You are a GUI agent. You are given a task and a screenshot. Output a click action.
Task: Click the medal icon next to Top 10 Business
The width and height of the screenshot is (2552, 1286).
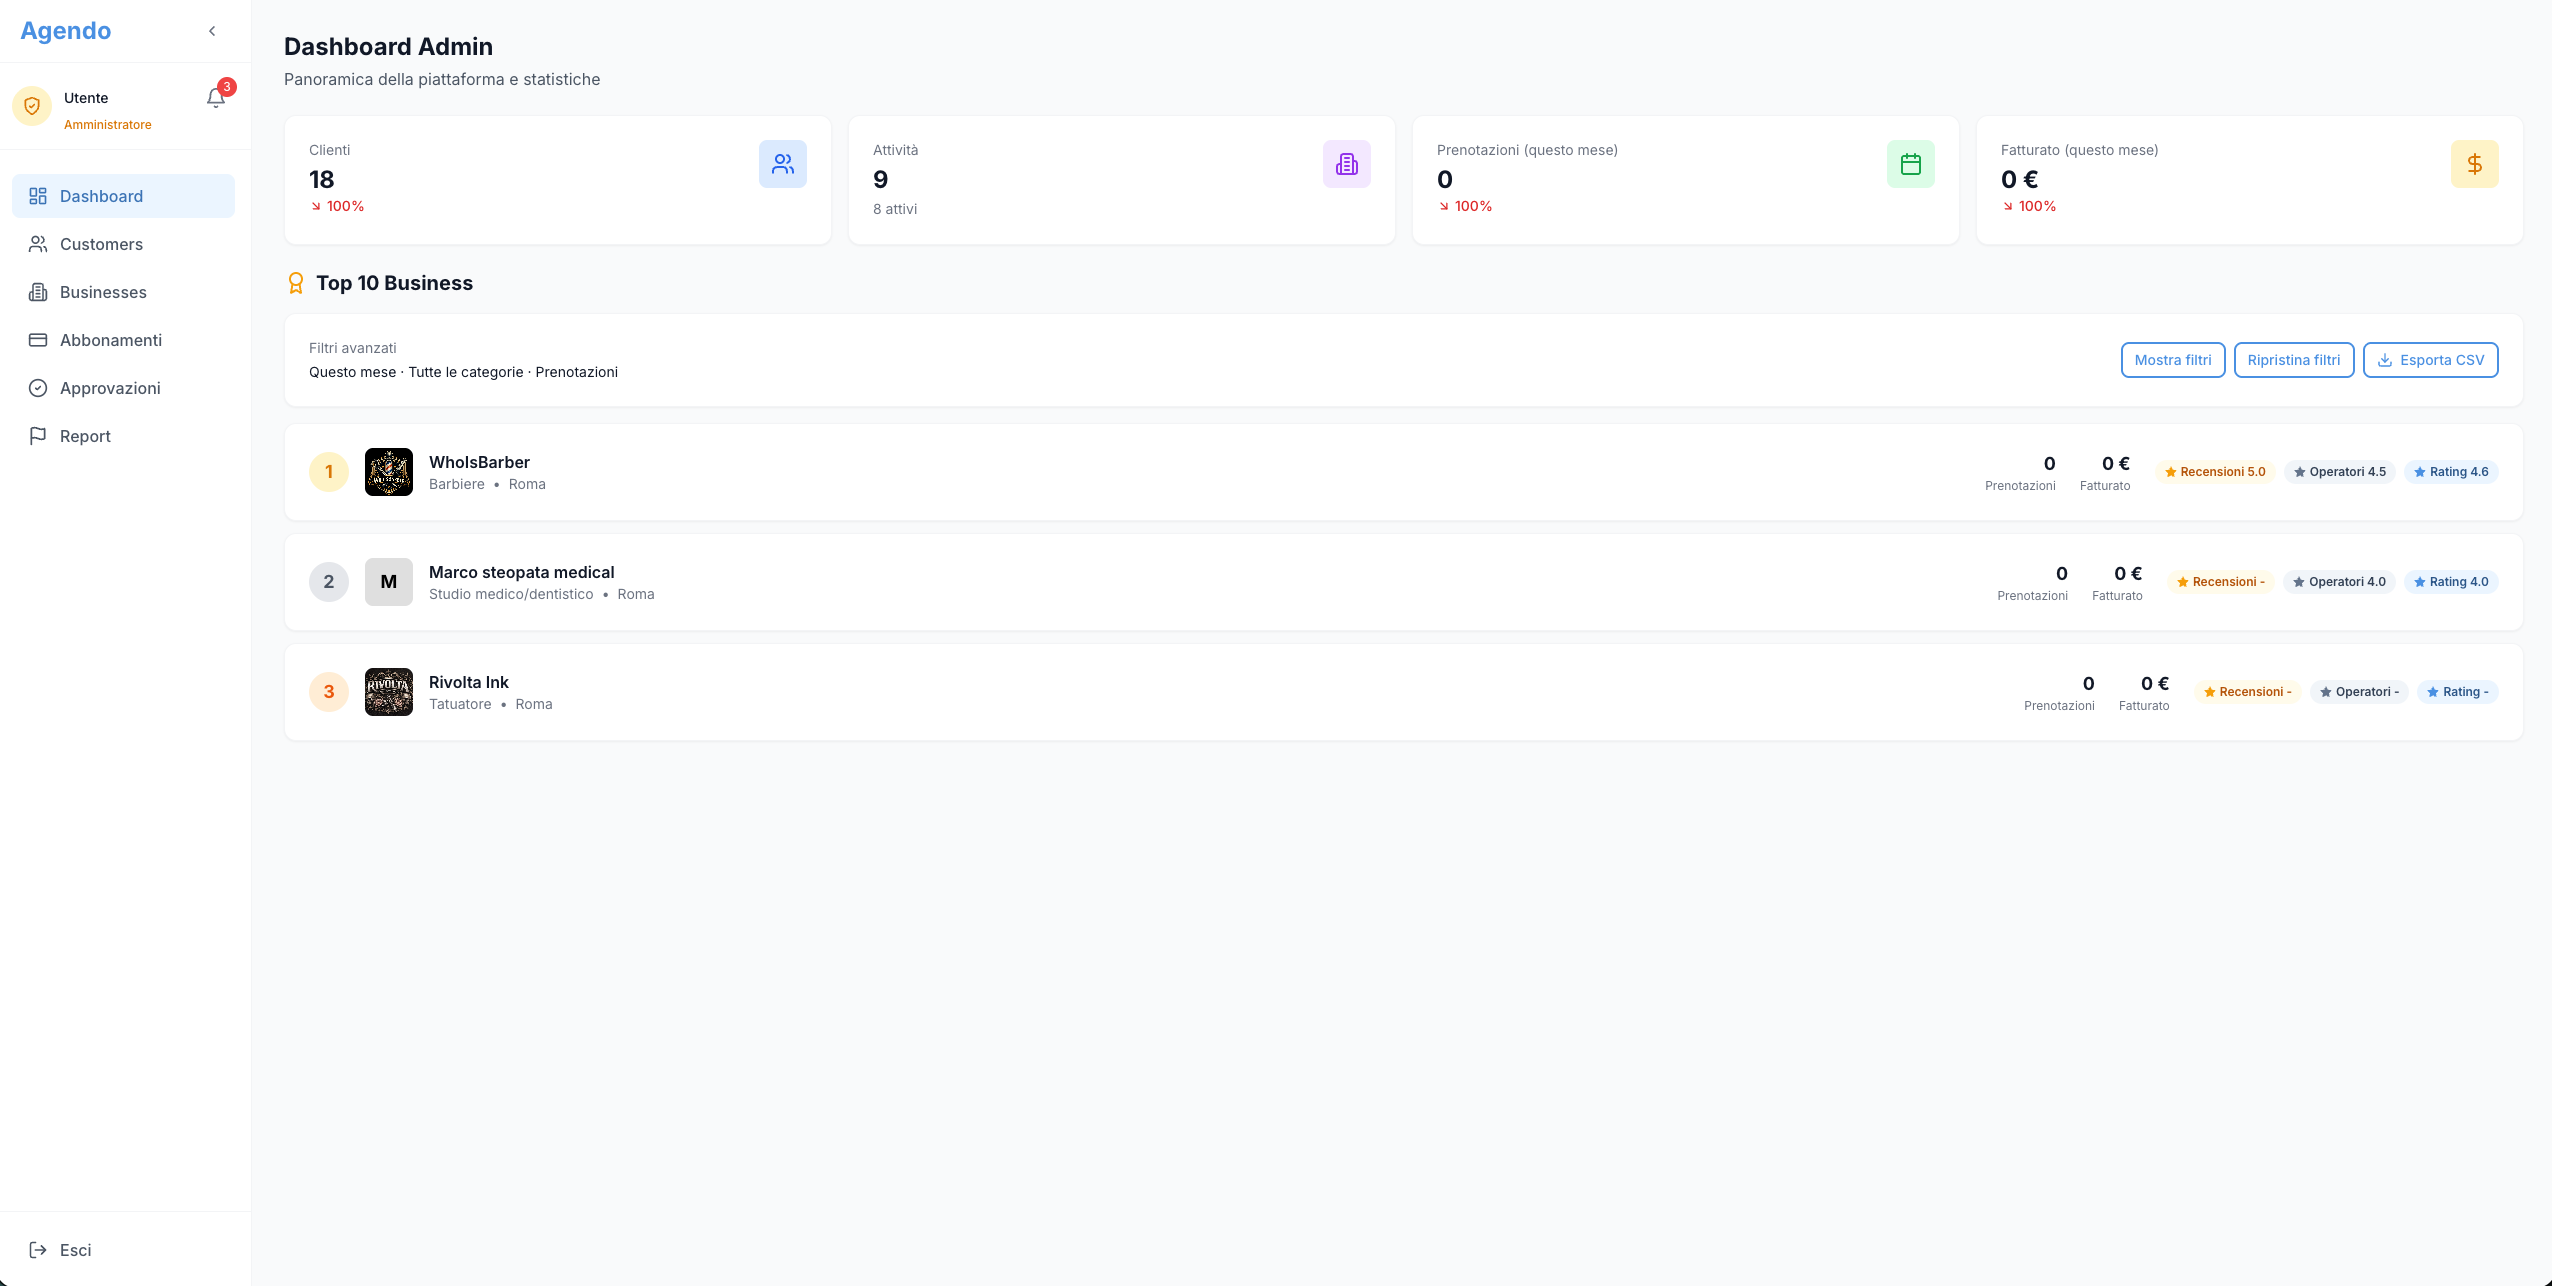point(295,283)
